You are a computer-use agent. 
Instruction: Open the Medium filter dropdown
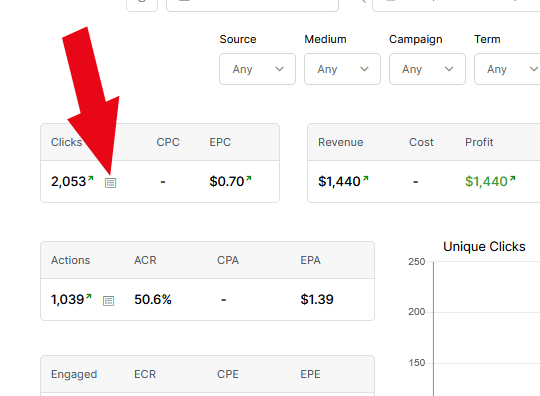point(342,69)
